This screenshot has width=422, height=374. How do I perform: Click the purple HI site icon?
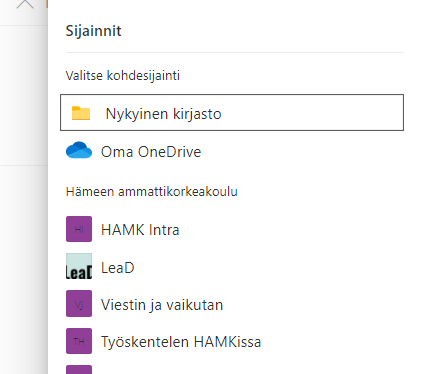(79, 229)
